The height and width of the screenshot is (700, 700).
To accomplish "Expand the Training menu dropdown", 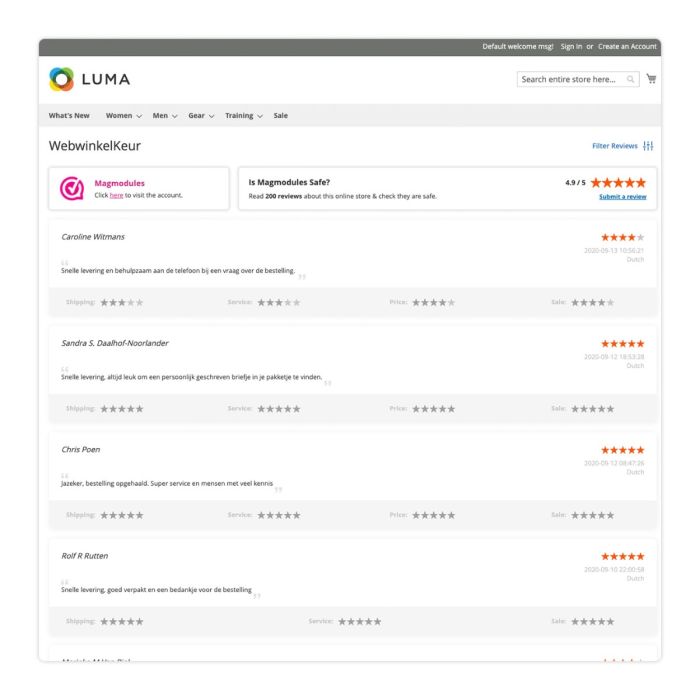I will [244, 115].
